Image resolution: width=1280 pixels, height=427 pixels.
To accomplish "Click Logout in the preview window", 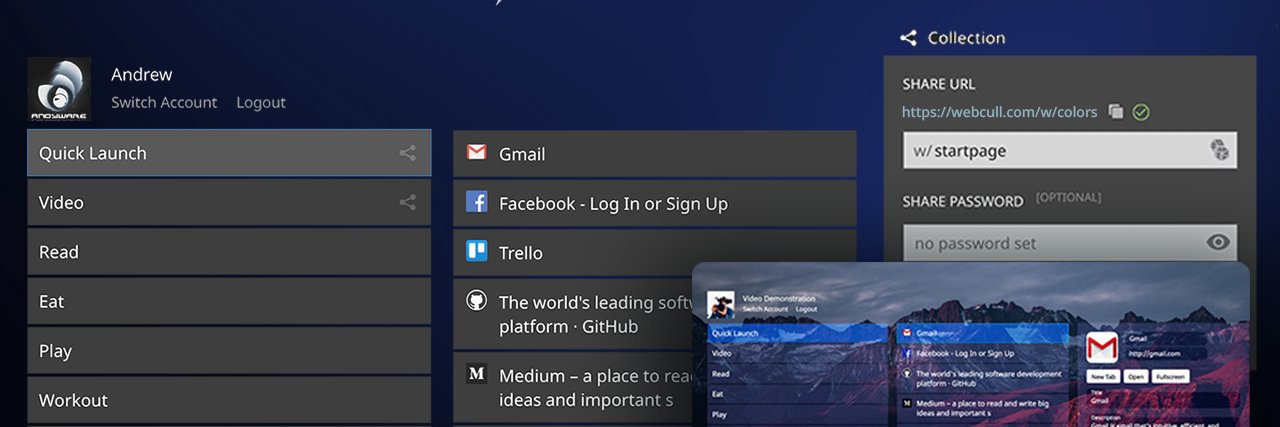I will pos(807,309).
